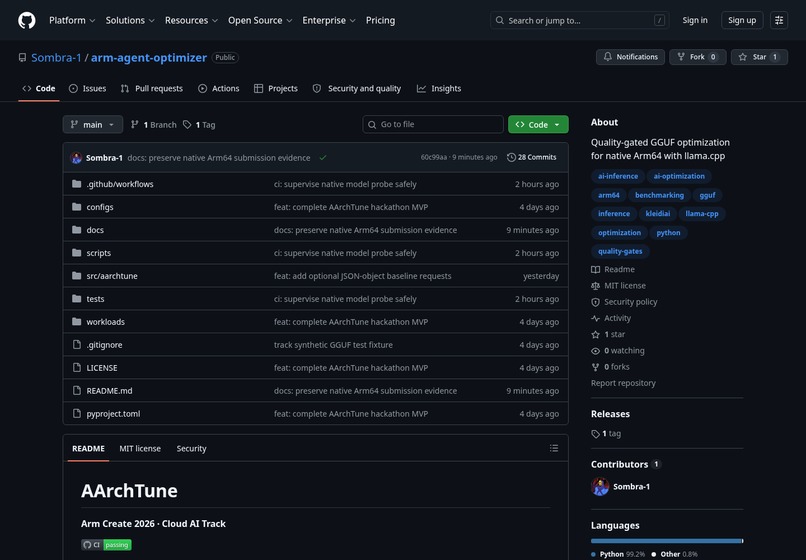Open Sombra-1 avatar under Contributors
806x560 pixels.
click(x=600, y=486)
